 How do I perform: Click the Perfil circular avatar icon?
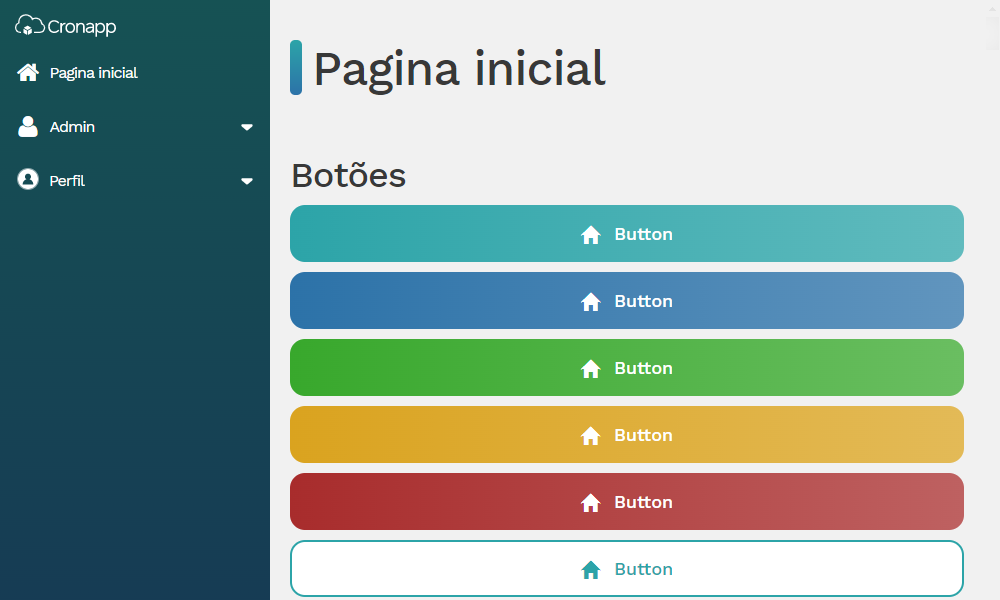[27, 180]
